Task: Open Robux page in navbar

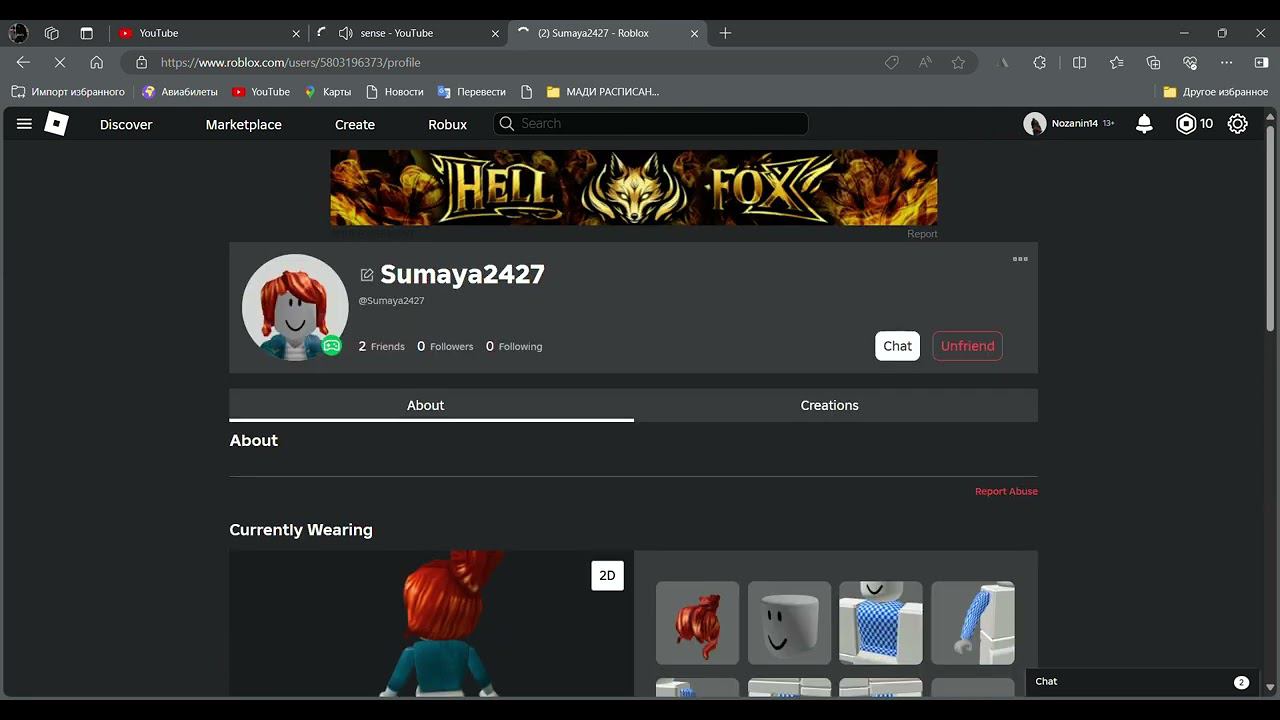Action: [x=447, y=124]
